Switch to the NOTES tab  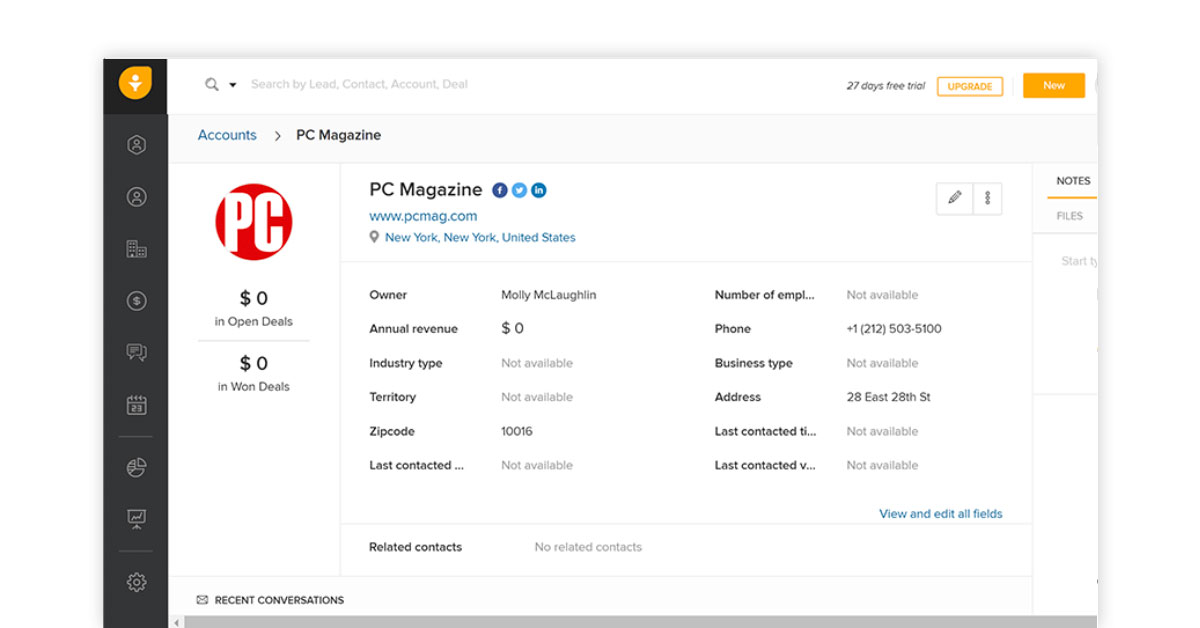(1073, 181)
